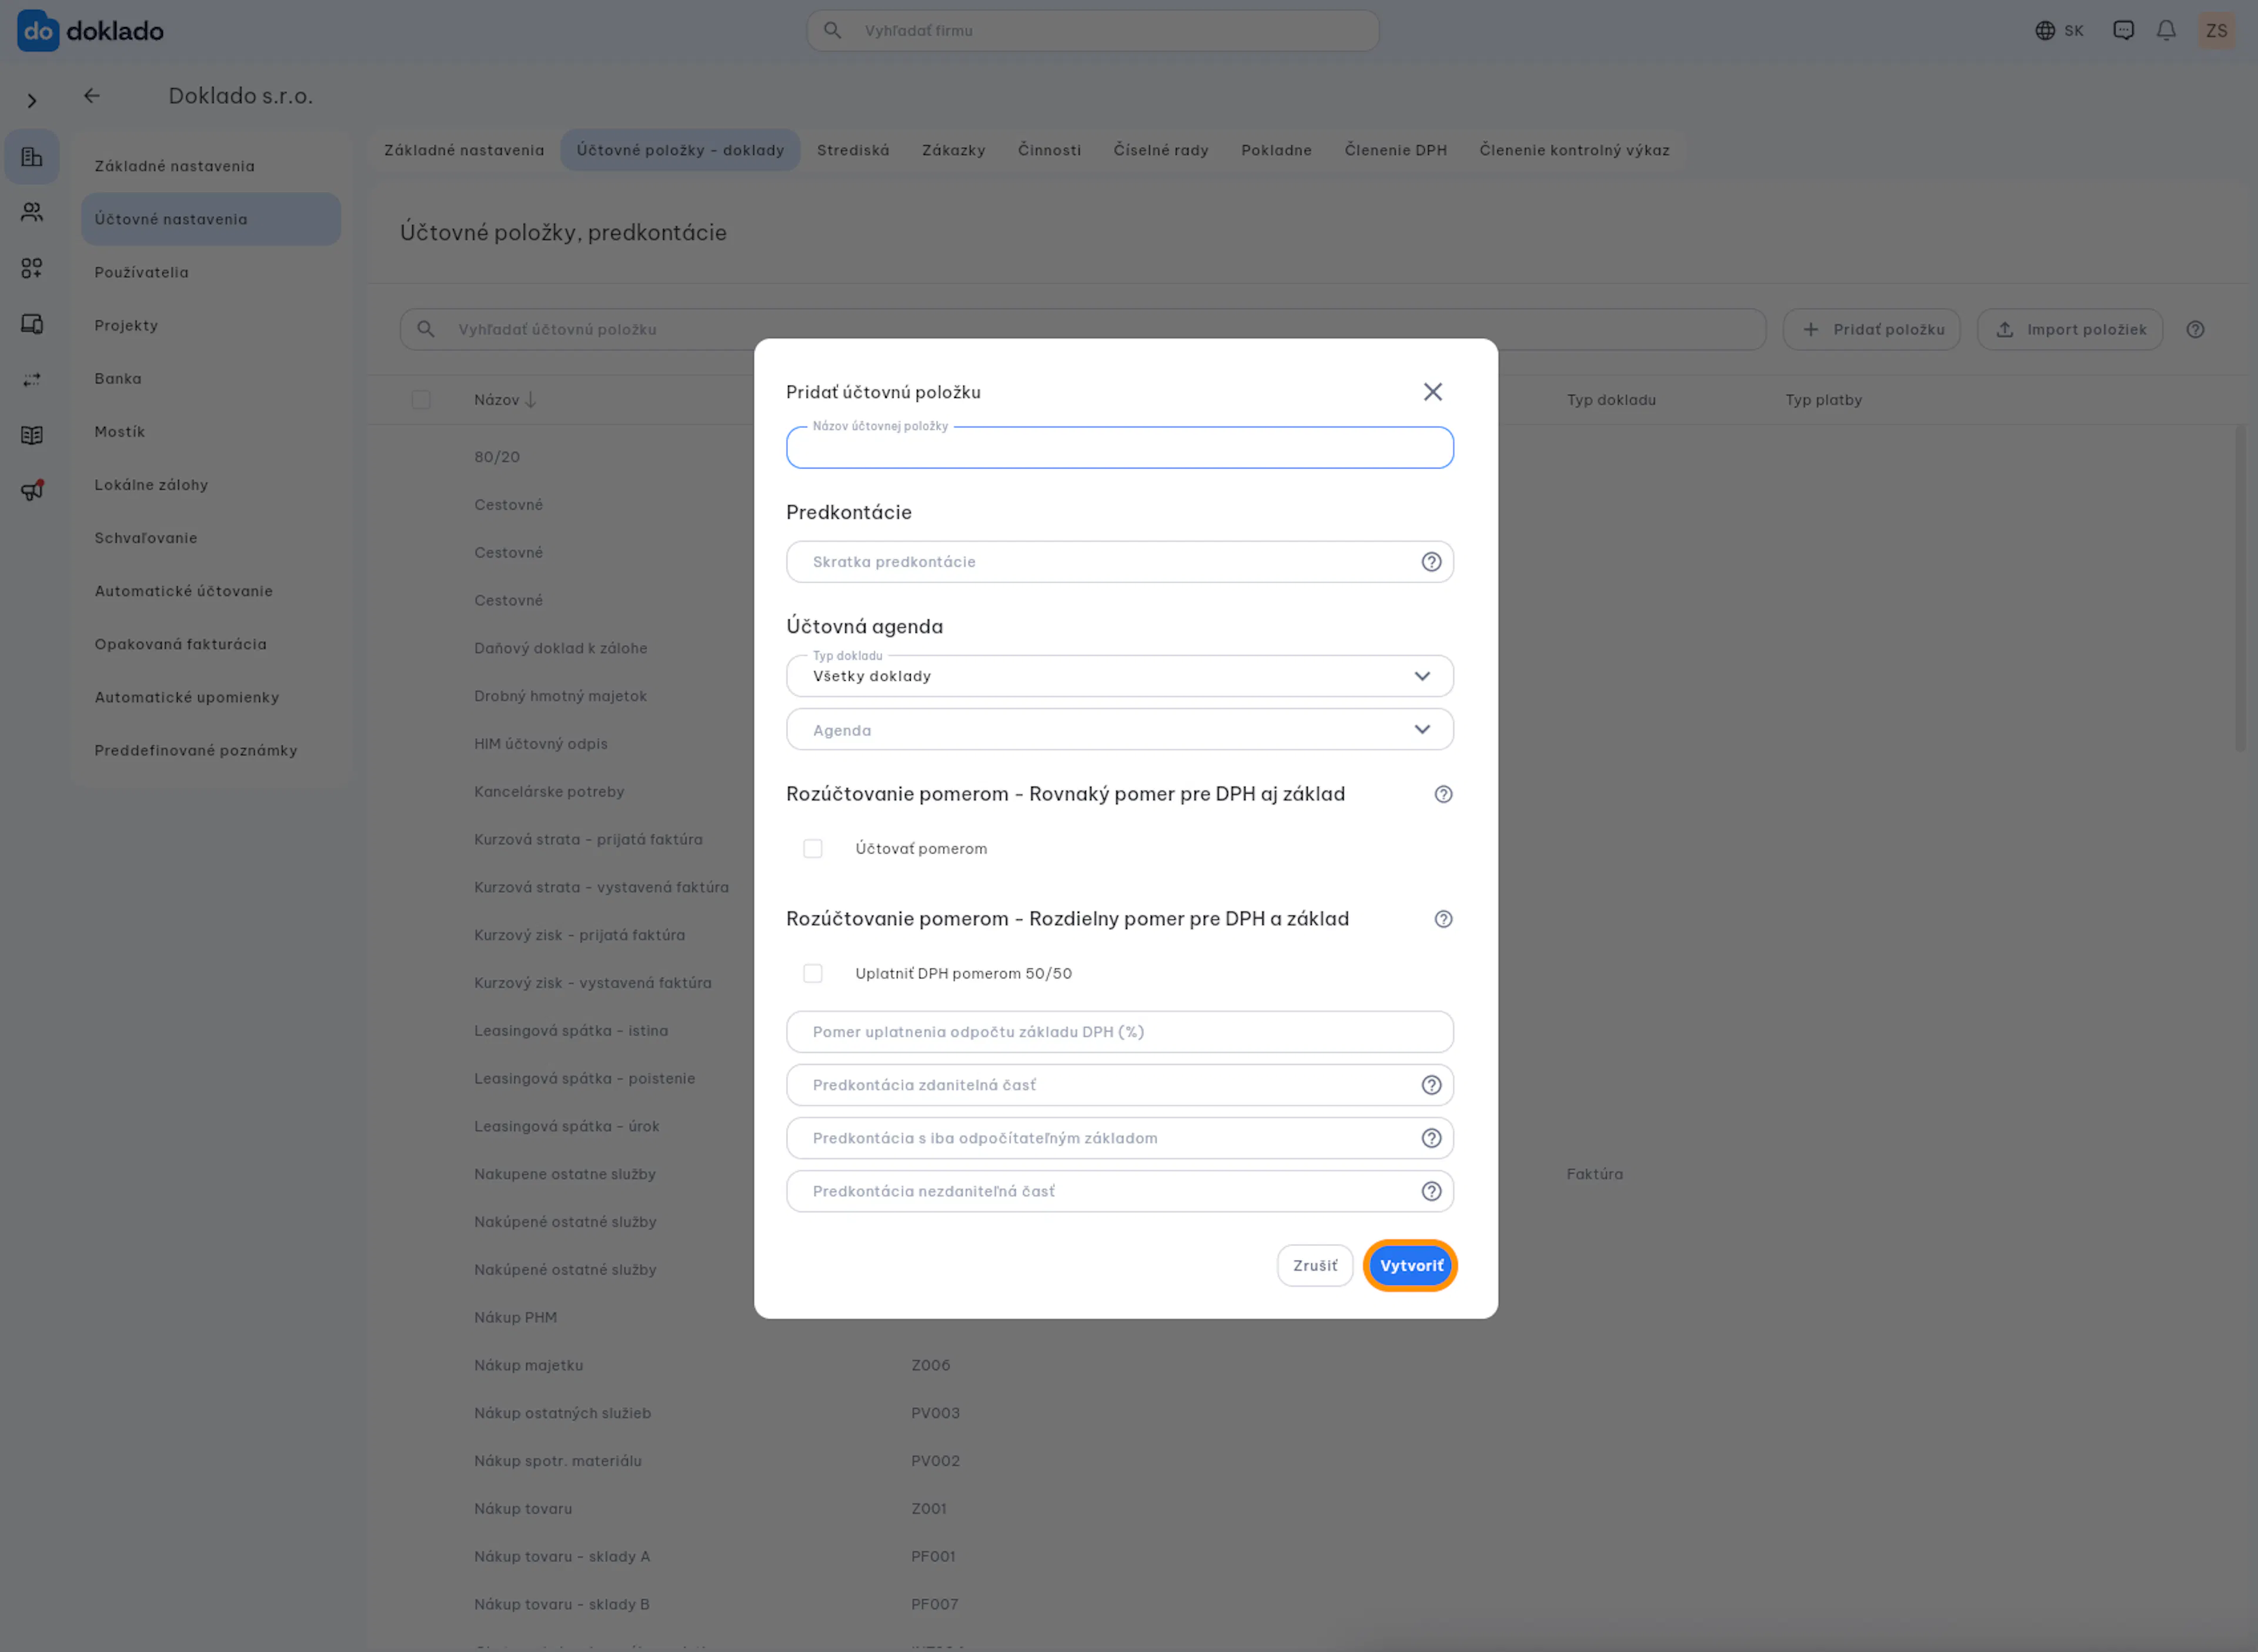Open the users sidebar icon
Screen dimensions: 2258x1652
[32, 212]
